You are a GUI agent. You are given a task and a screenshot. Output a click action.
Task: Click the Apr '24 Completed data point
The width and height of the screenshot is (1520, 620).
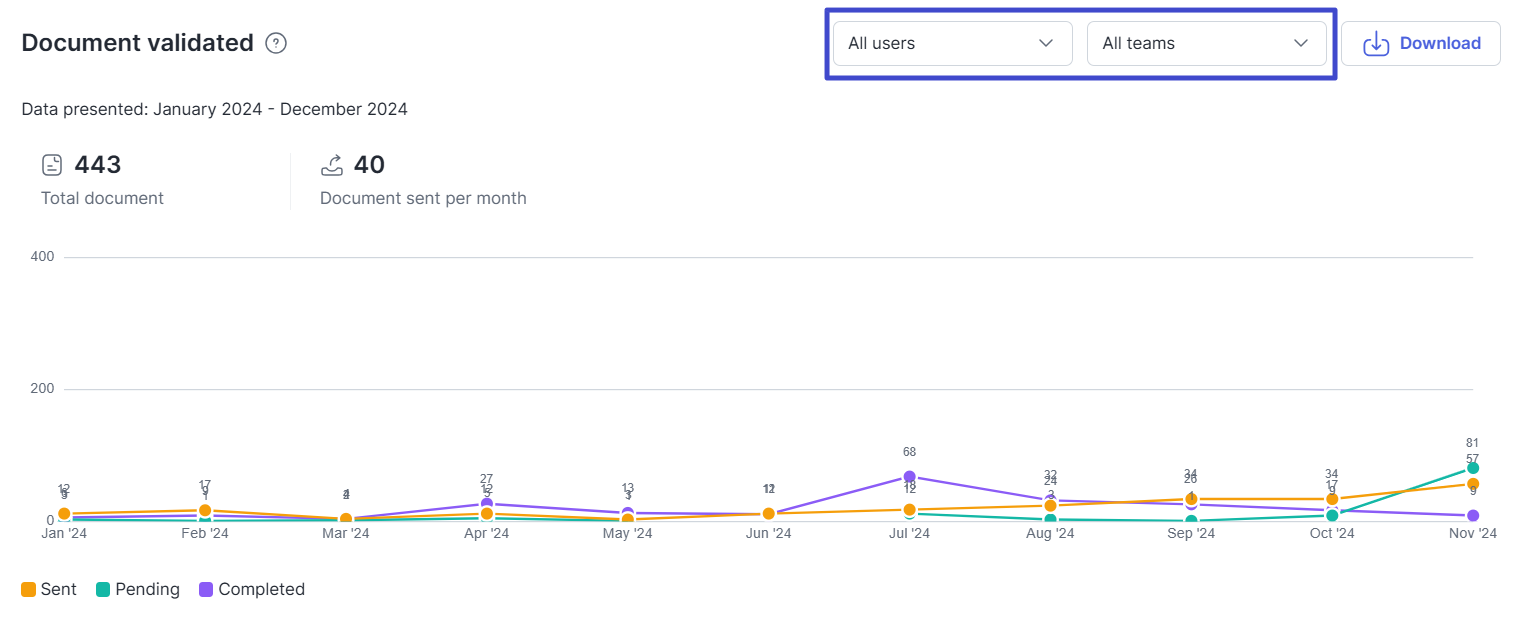tap(487, 504)
